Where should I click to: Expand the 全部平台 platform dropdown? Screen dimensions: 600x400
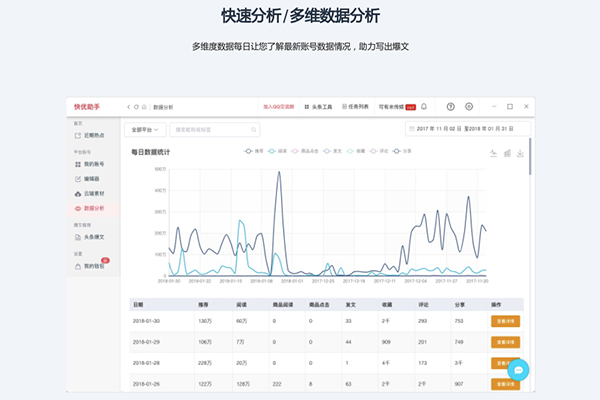pos(144,129)
